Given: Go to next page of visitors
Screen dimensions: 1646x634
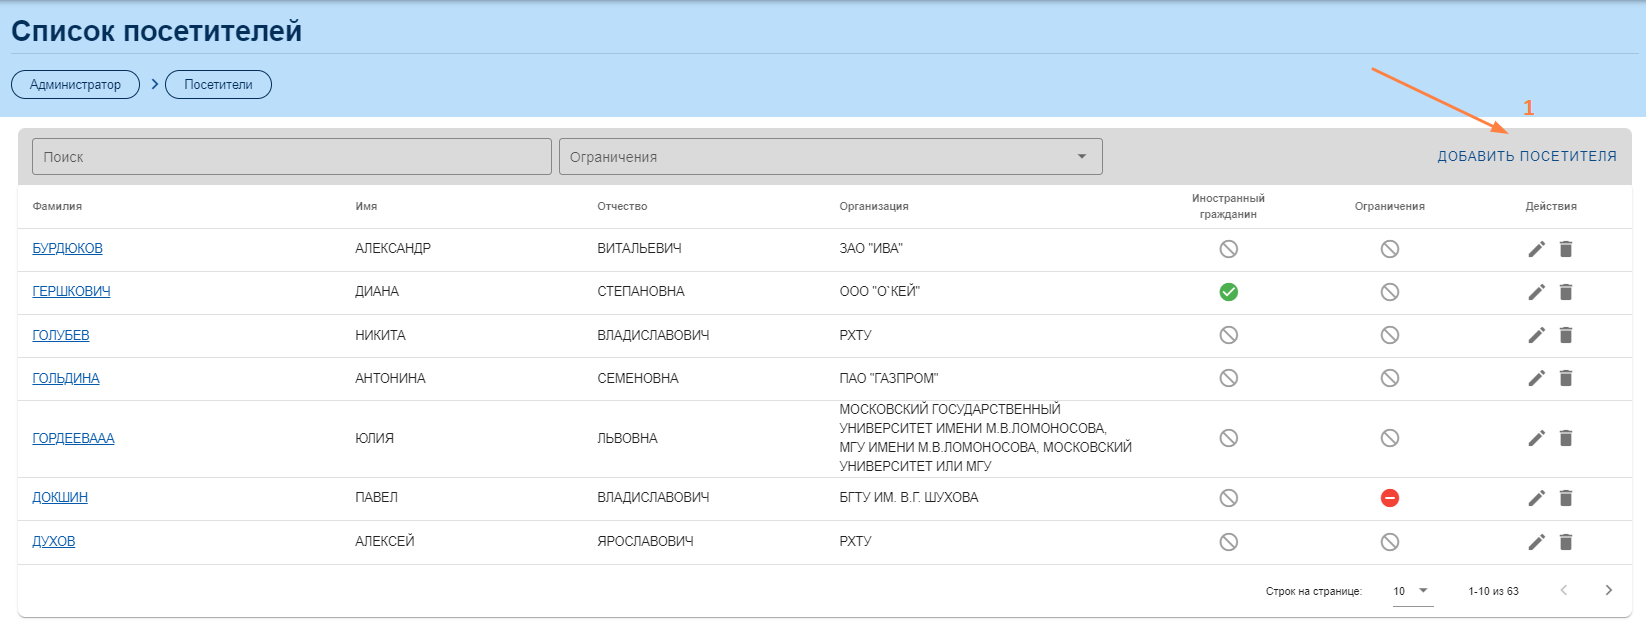Looking at the screenshot, I should pos(1608,591).
